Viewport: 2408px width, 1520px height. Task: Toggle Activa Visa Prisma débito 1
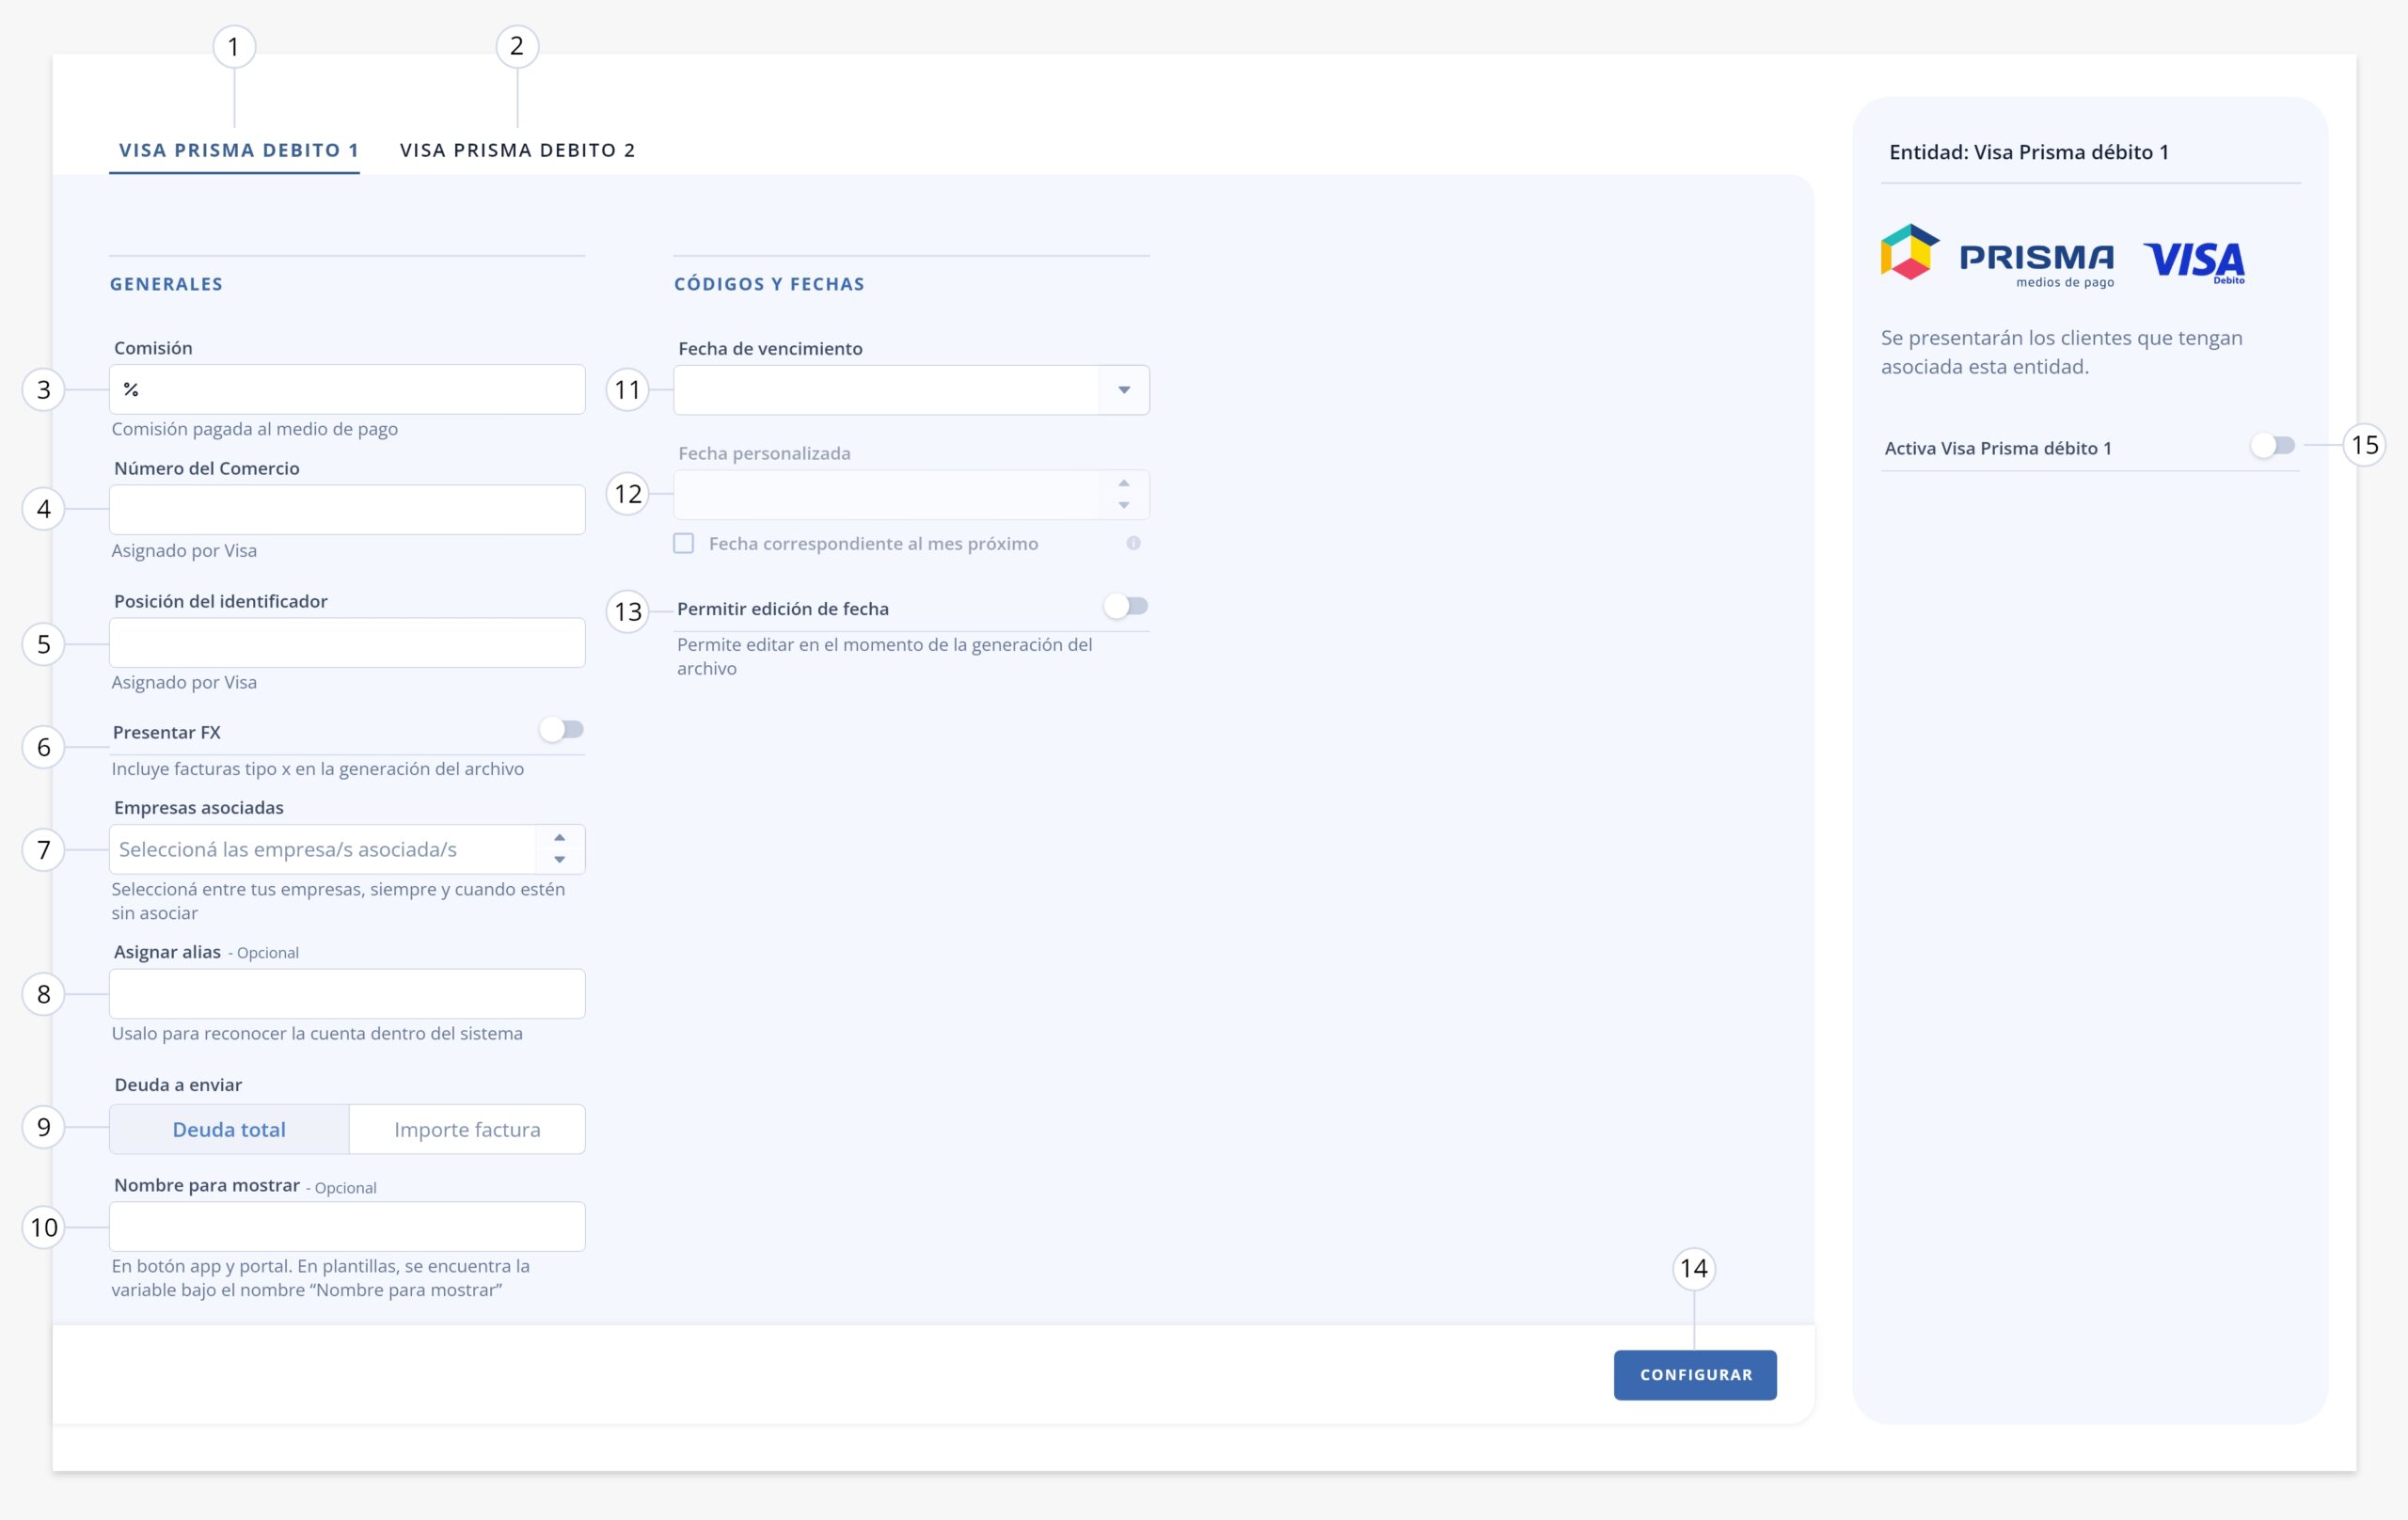2273,445
